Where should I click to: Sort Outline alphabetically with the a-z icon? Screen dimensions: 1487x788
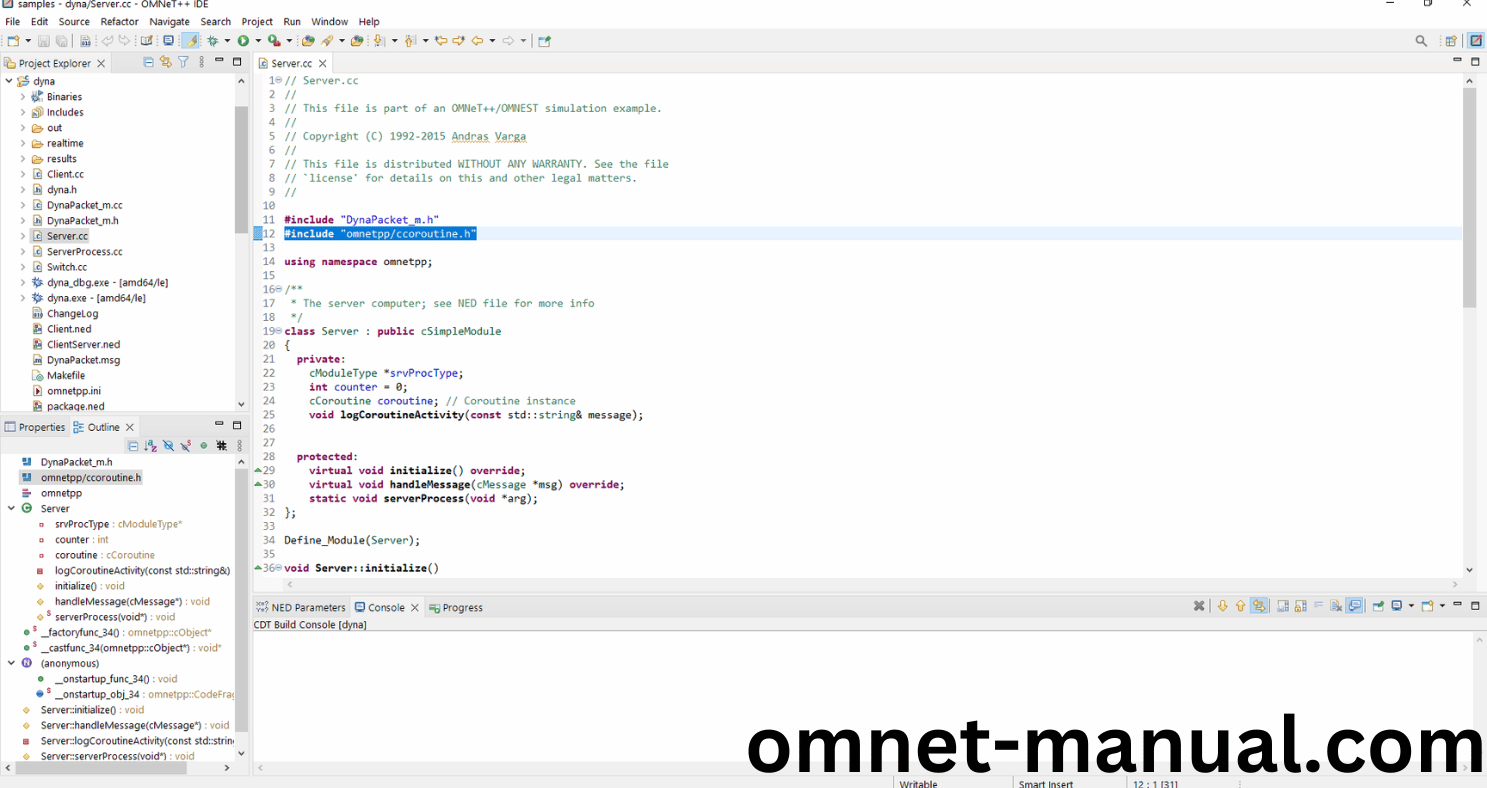[150, 446]
